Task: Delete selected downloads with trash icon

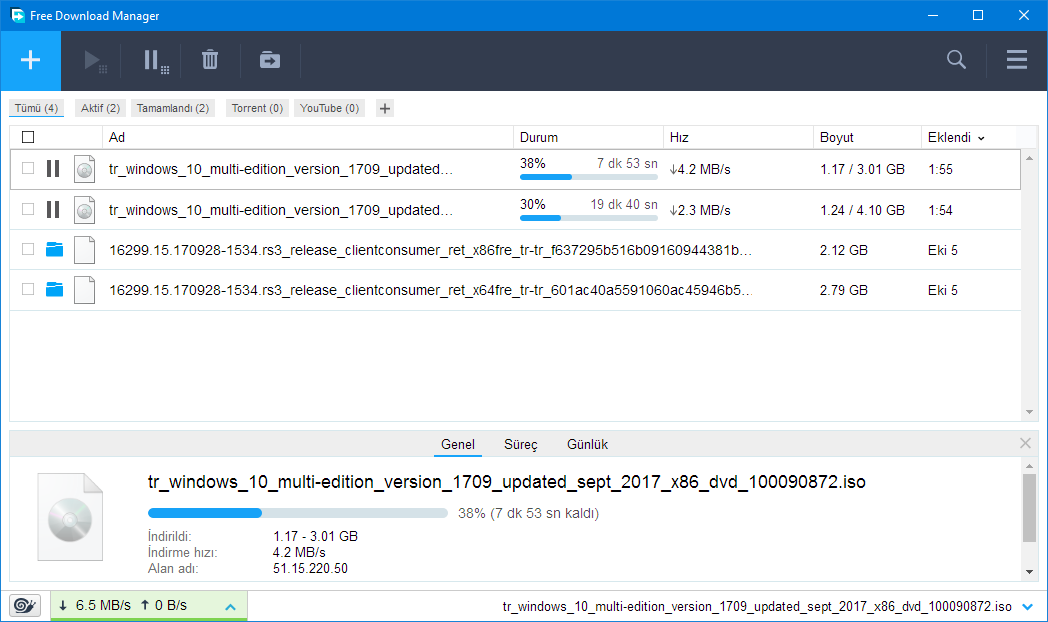Action: [210, 60]
